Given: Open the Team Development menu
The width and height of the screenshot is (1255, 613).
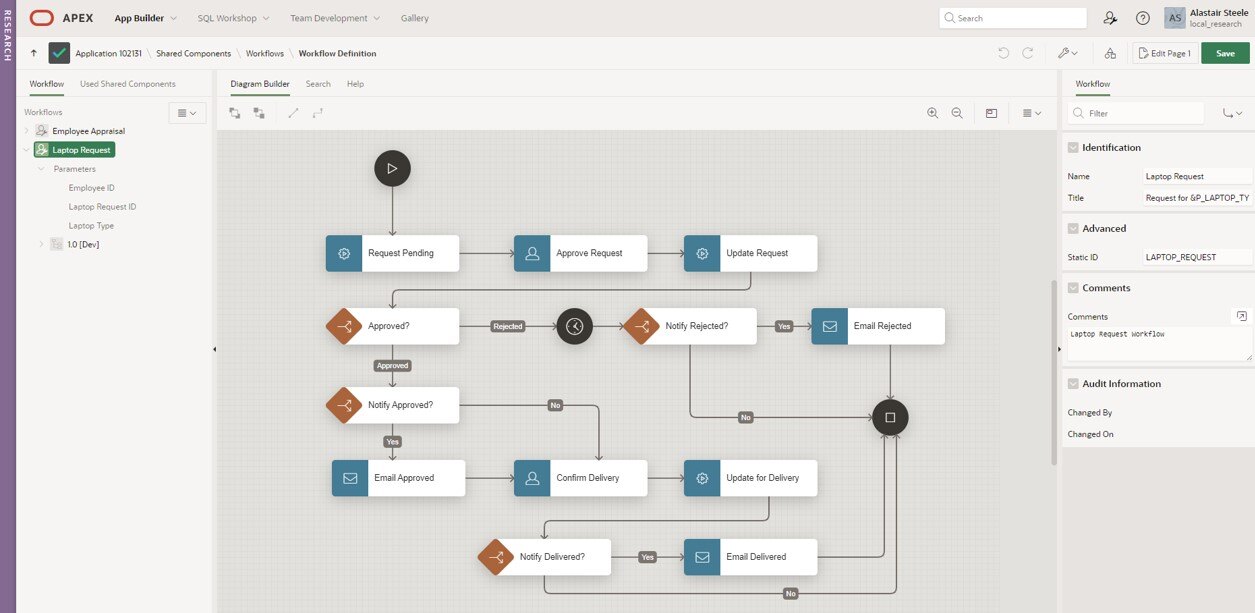Looking at the screenshot, I should [335, 18].
